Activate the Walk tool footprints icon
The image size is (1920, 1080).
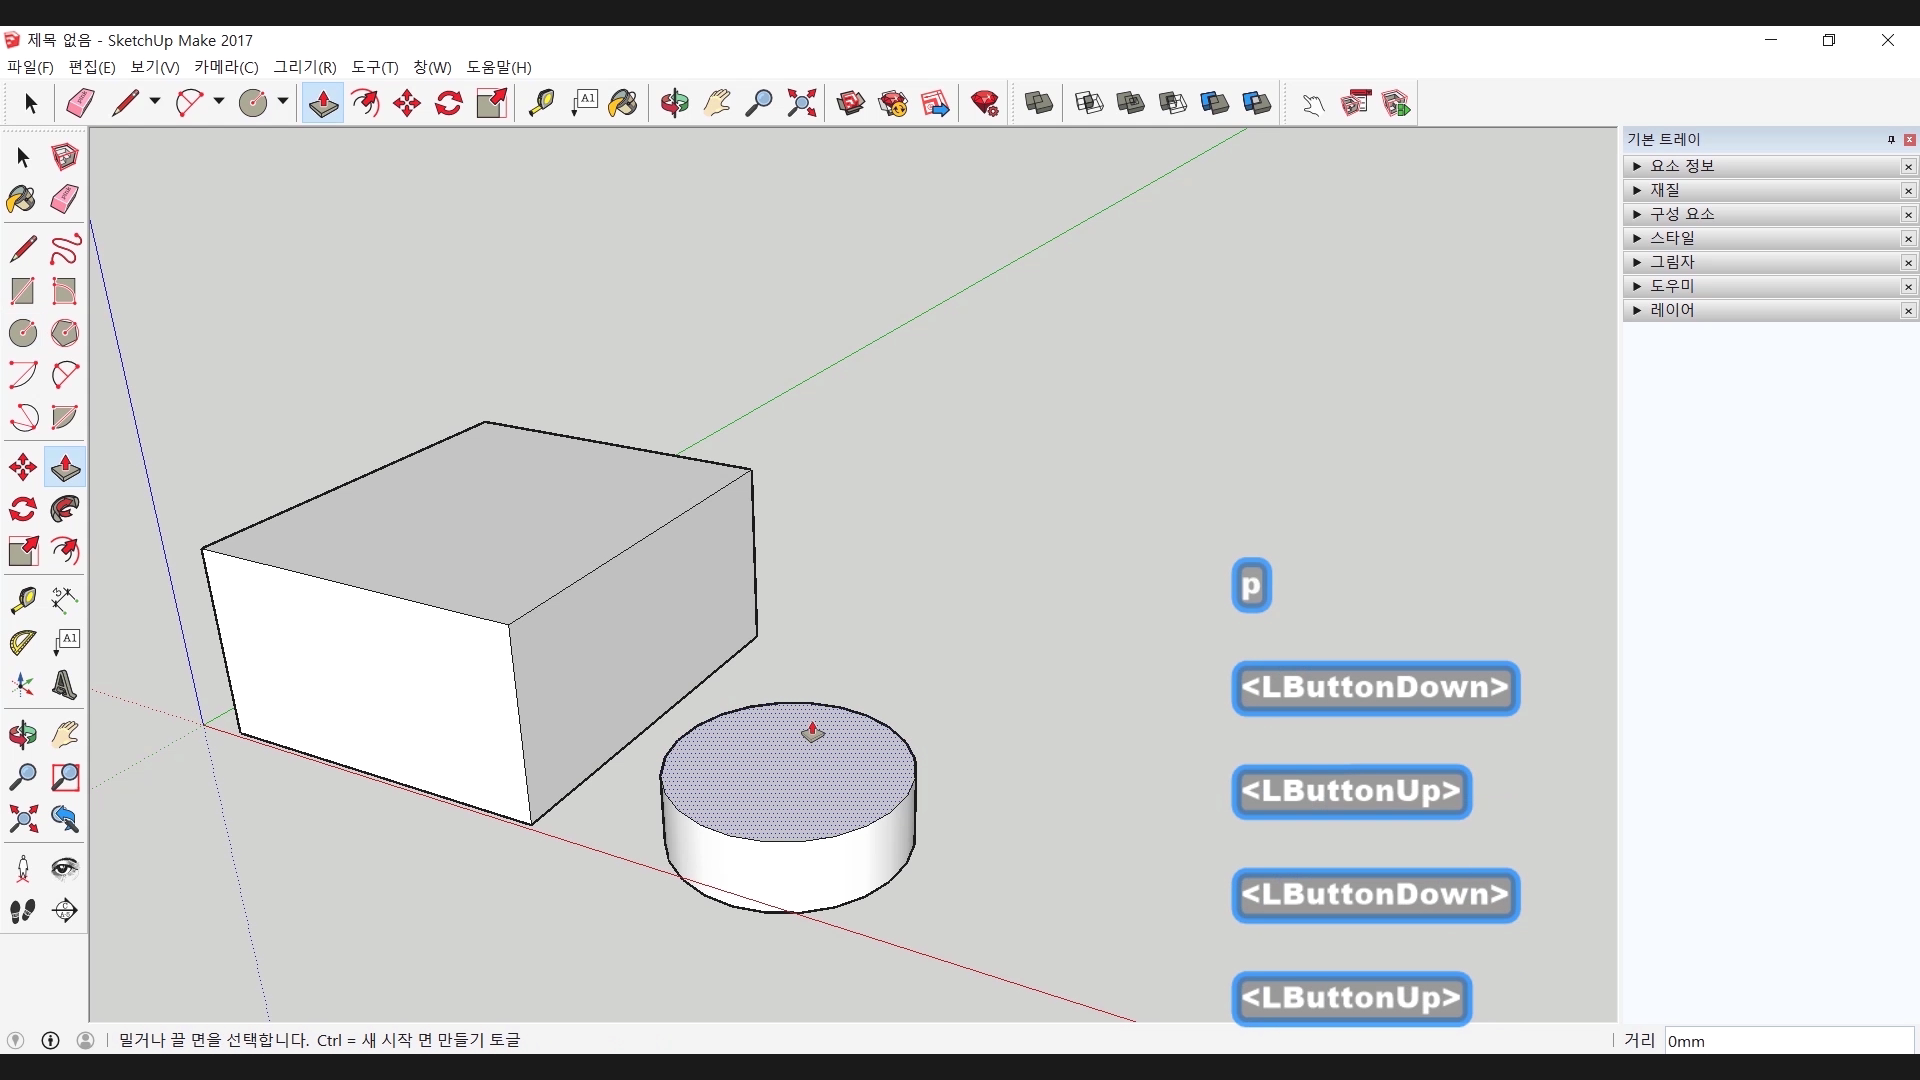22,910
